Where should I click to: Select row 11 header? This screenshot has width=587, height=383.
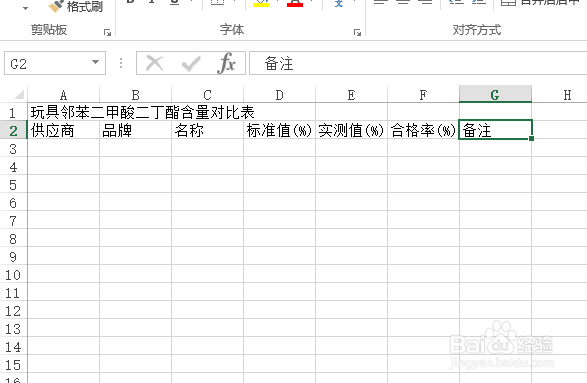click(13, 292)
